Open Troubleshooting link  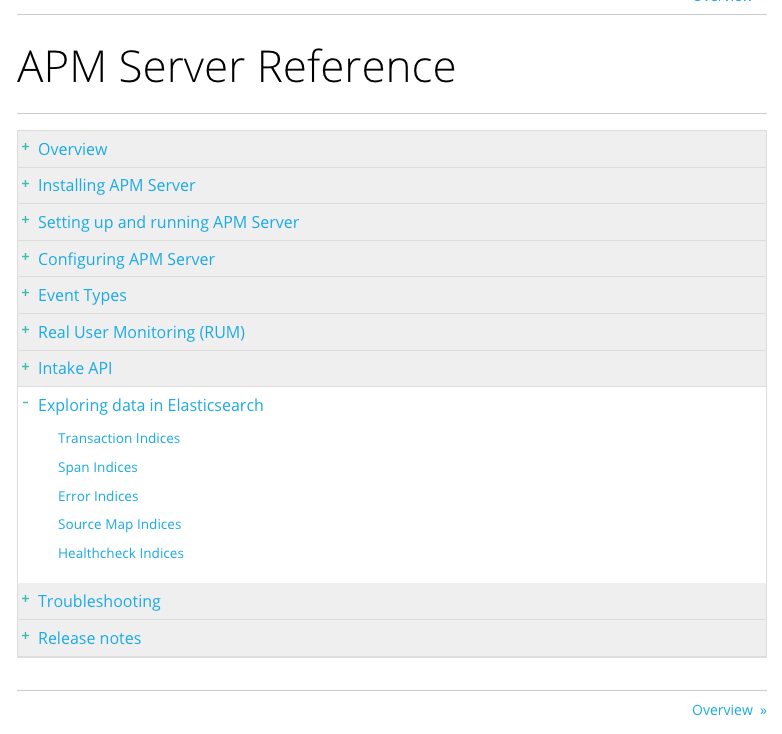pos(99,601)
